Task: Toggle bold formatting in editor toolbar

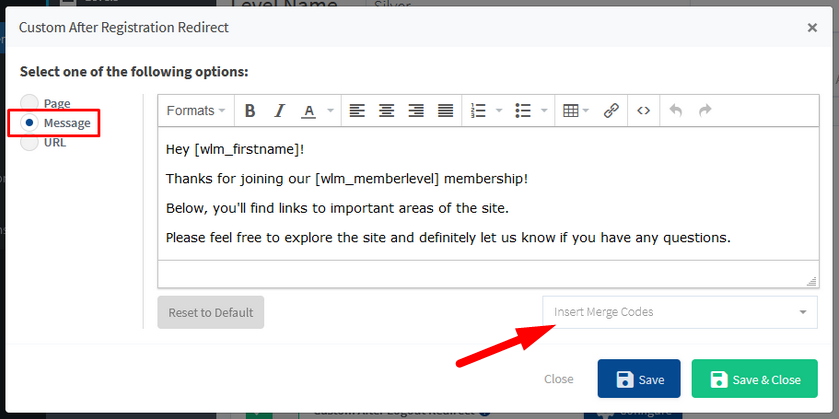Action: point(250,111)
